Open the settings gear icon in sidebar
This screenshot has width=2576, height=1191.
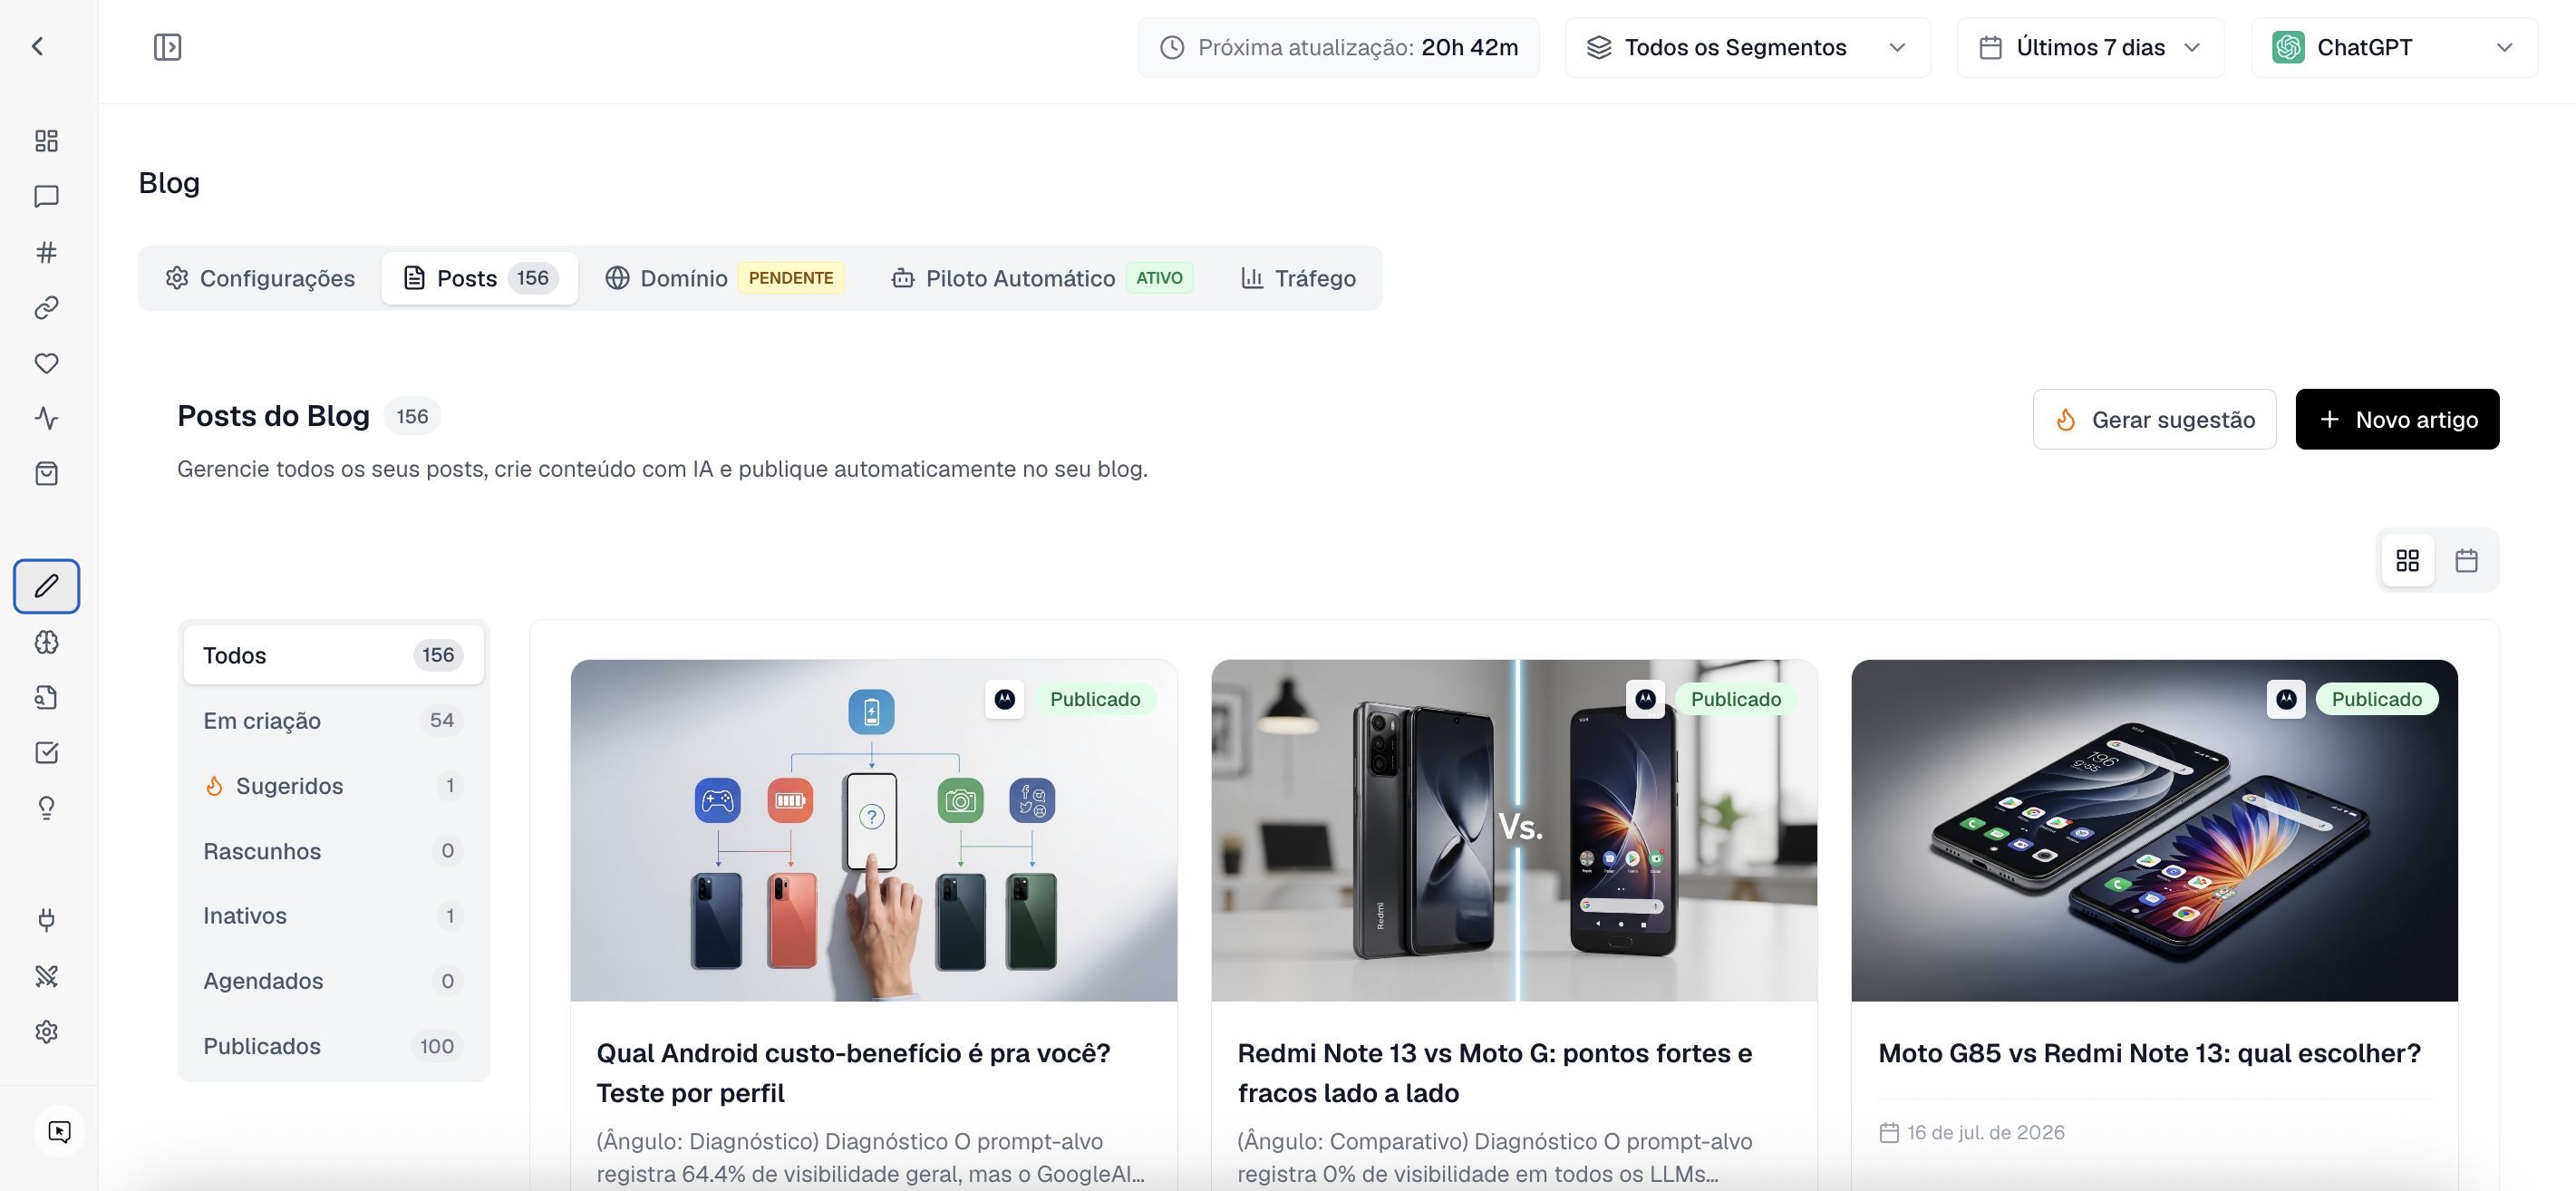pos(46,1032)
